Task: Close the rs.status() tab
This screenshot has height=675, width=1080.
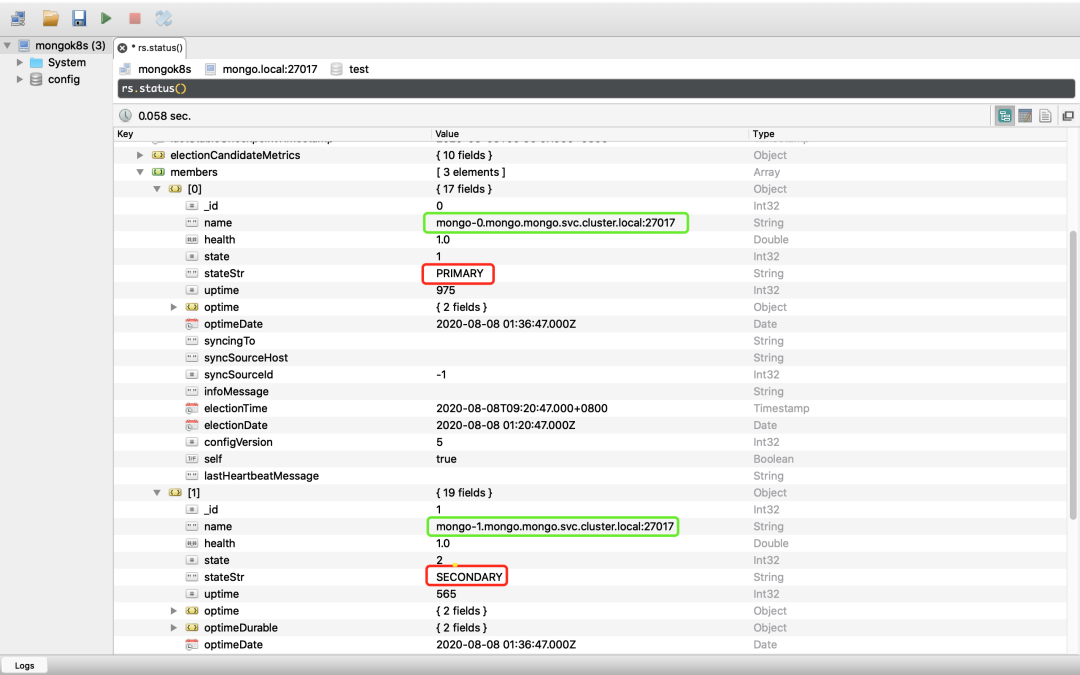Action: (122, 48)
